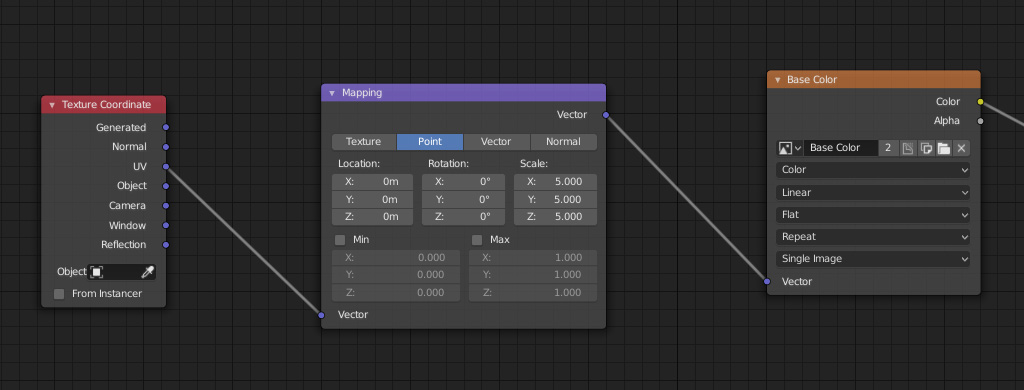Screen dimensions: 1024x390
Task: Click the Max X 1.000 field
Action: point(533,257)
